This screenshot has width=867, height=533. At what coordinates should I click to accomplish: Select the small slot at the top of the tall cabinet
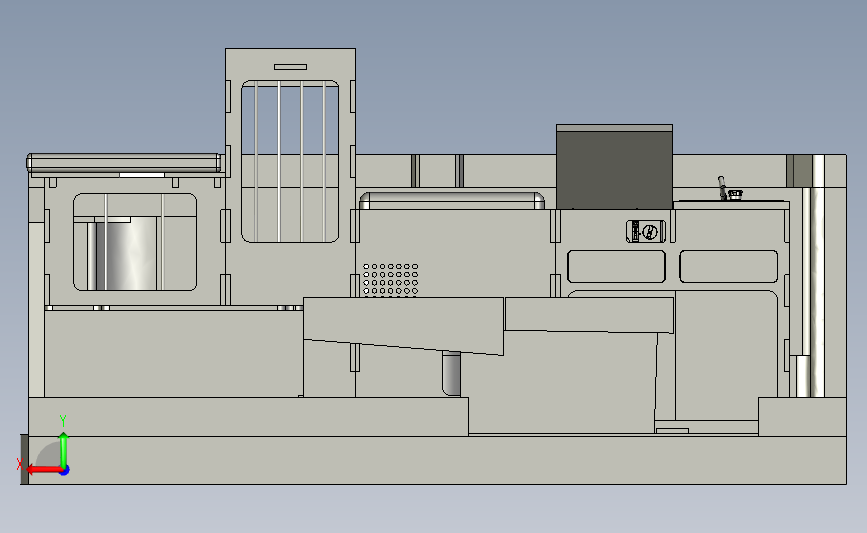click(290, 67)
